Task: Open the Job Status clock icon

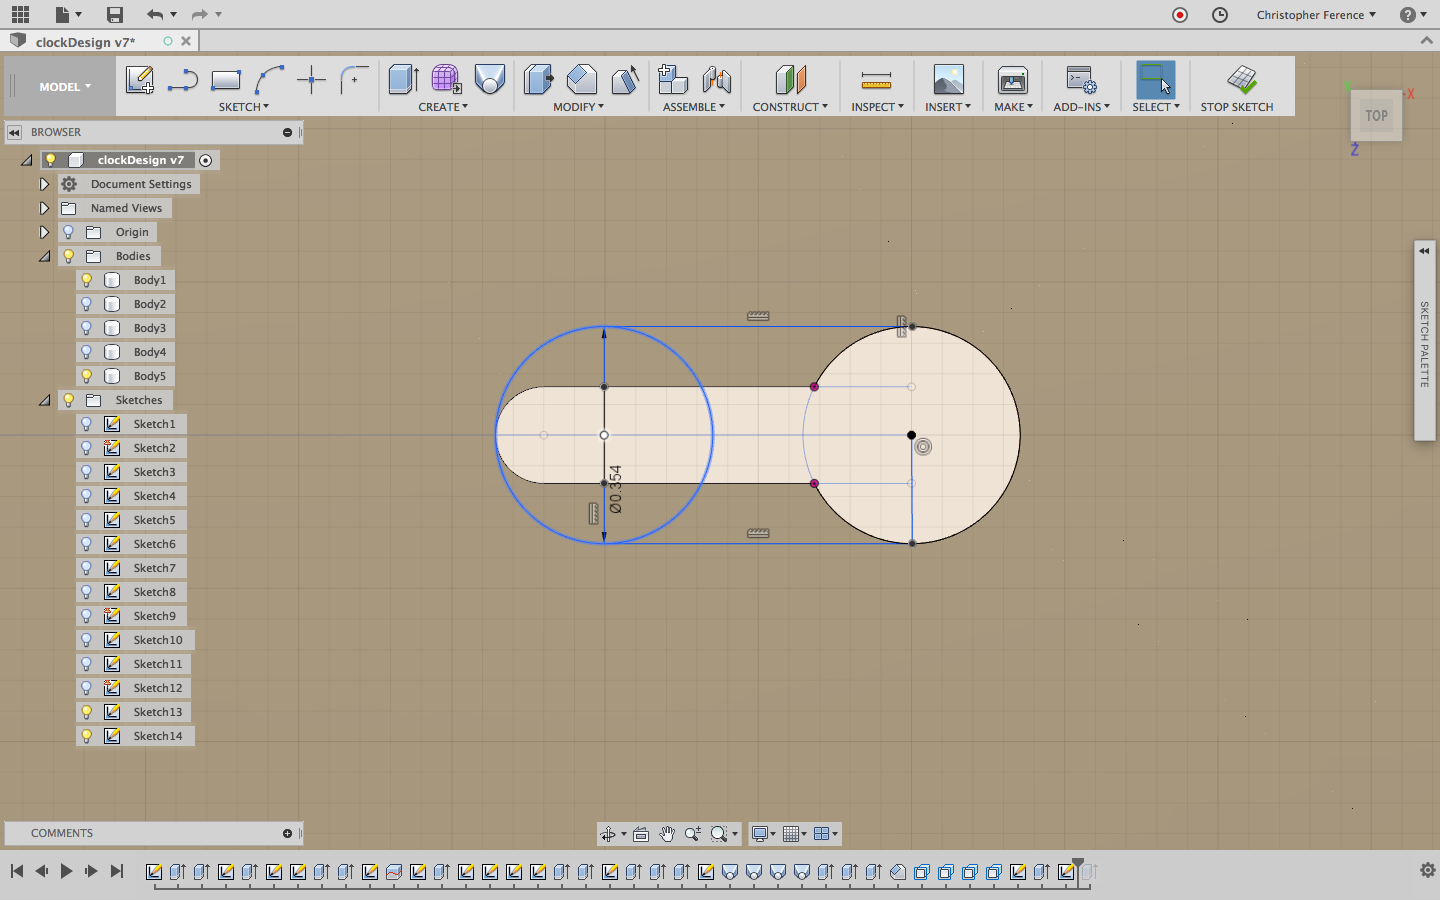Action: [x=1220, y=15]
